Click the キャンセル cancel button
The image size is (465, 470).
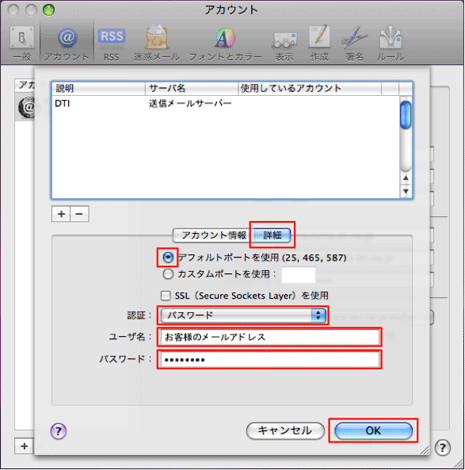[285, 431]
